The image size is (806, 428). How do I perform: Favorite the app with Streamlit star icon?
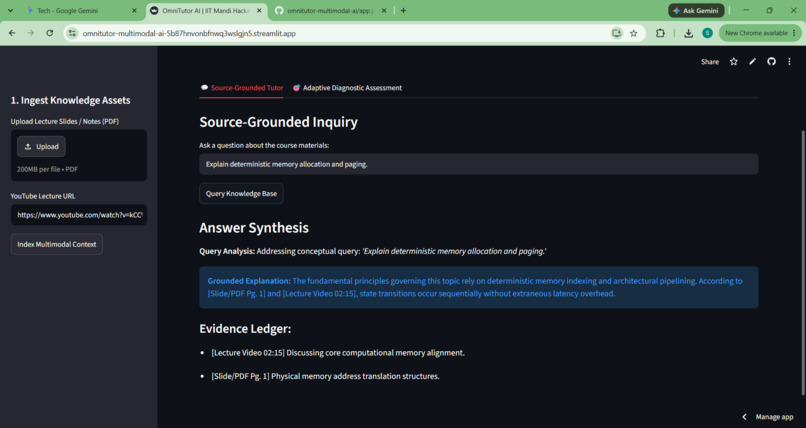click(734, 62)
